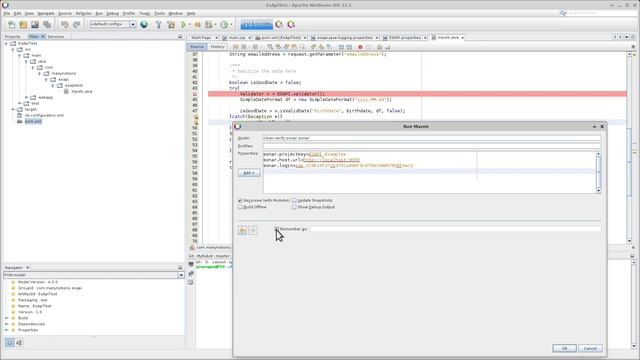Image resolution: width=640 pixels, height=360 pixels.
Task: Open the Refactor menu
Action: [x=83, y=13]
